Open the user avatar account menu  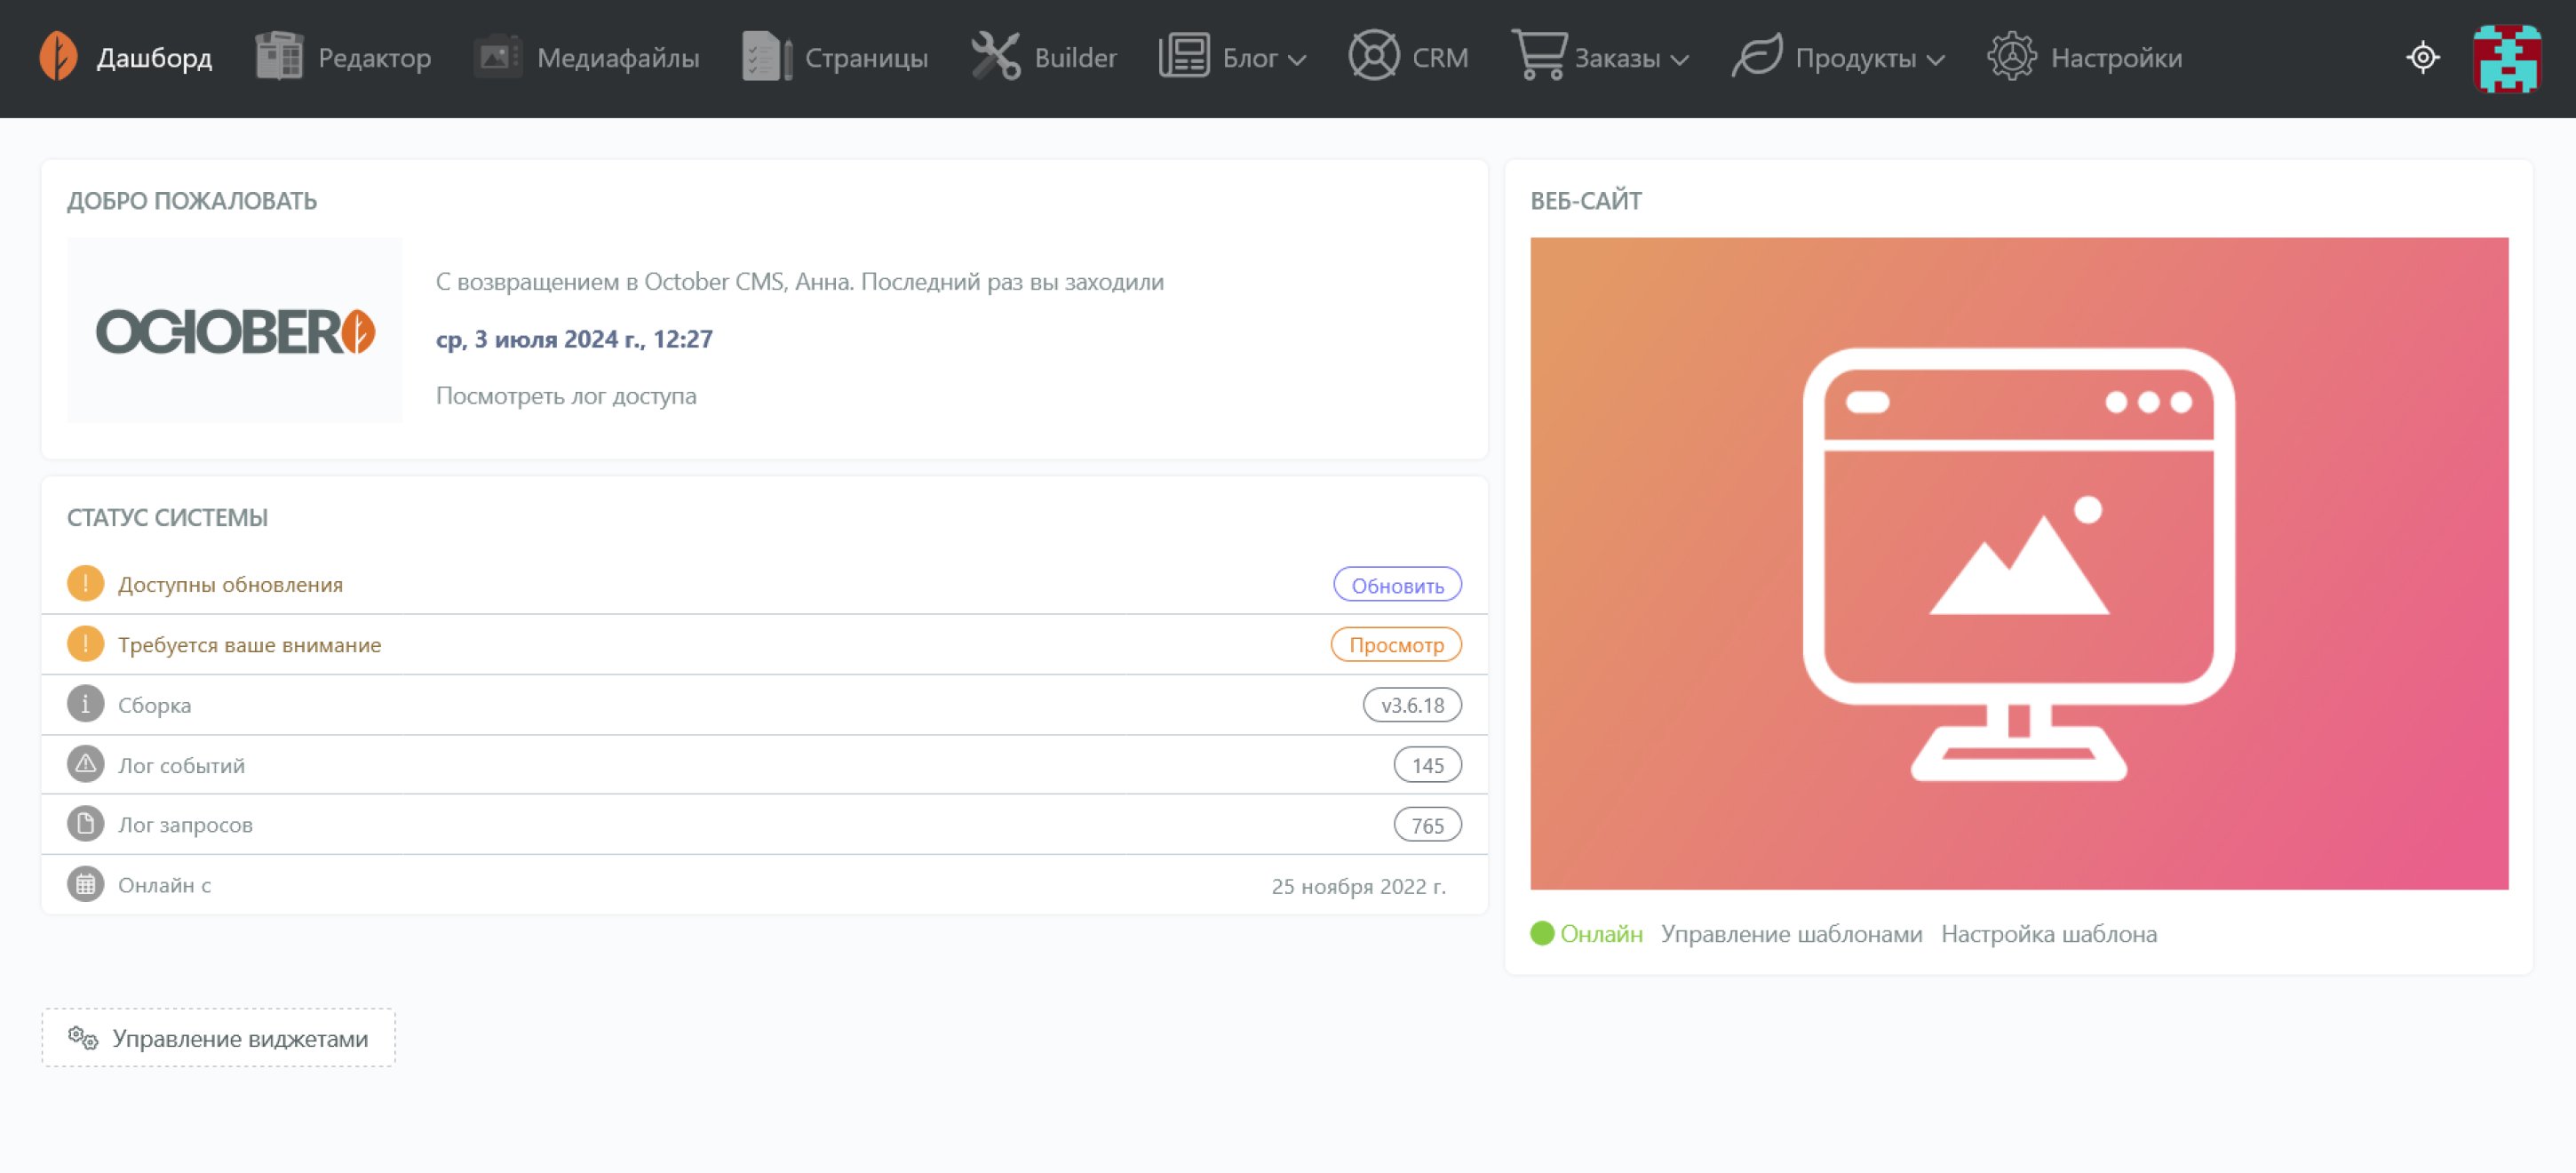coord(2506,58)
